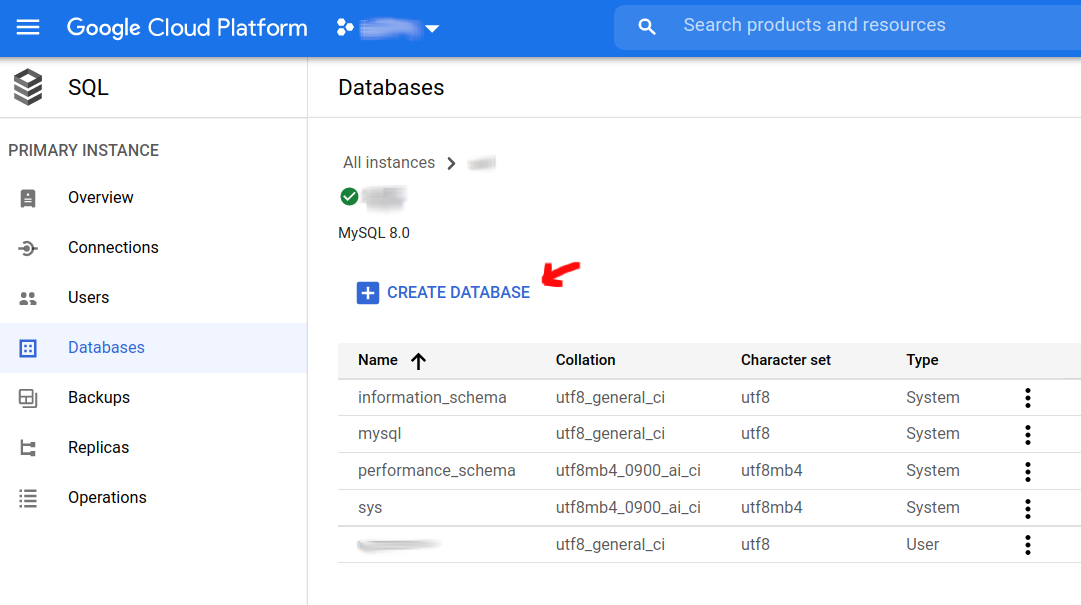Click the All instances breadcrumb
The height and width of the screenshot is (605, 1081).
coord(389,163)
